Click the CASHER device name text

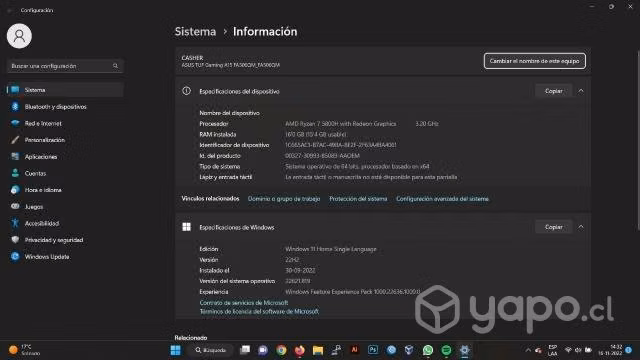[192, 58]
